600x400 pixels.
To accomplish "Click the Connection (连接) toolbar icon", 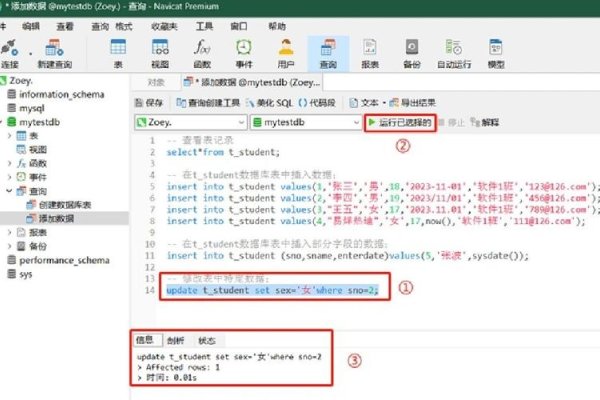I will (x=9, y=54).
